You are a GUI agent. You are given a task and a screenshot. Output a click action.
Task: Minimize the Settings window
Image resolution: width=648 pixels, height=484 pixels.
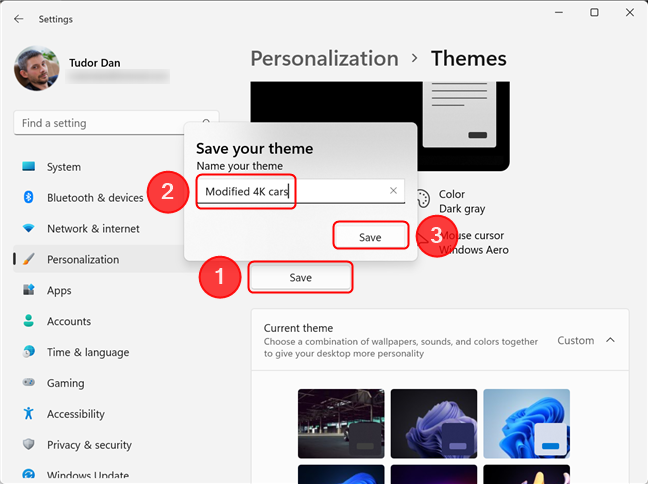tap(559, 12)
